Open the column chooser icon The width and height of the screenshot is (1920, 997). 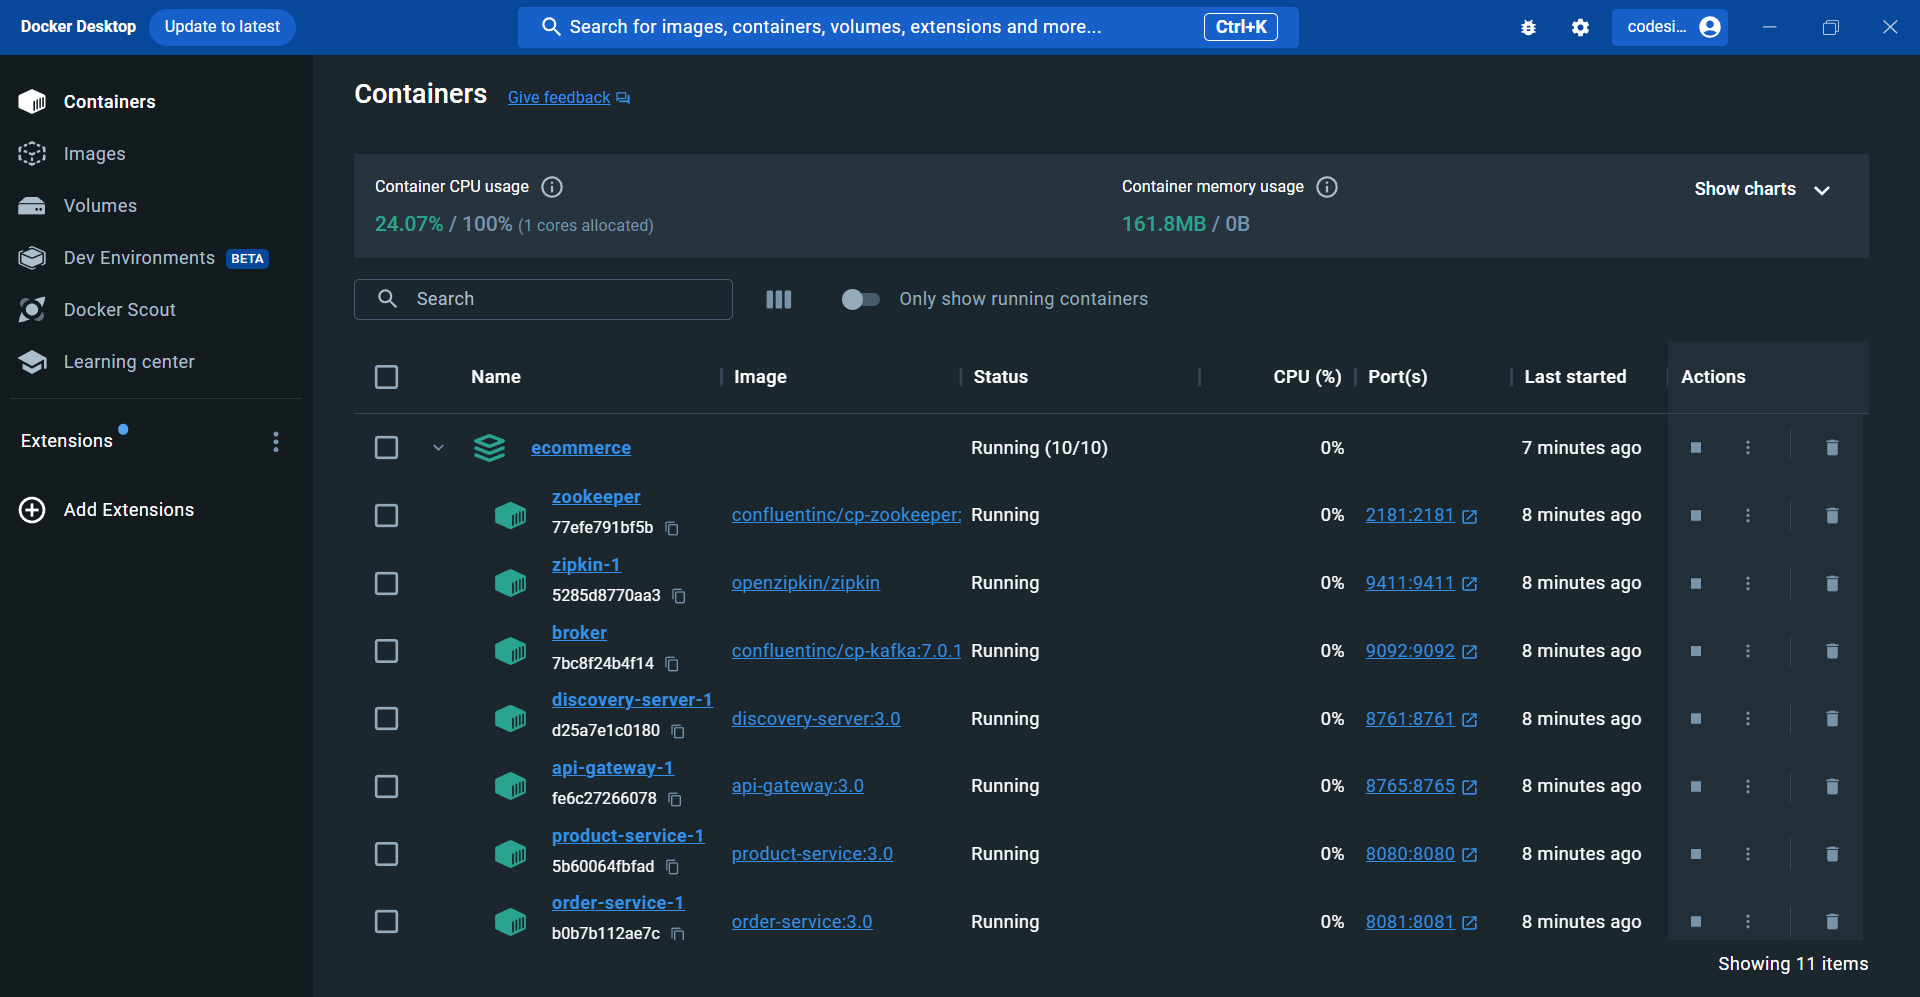click(x=779, y=299)
